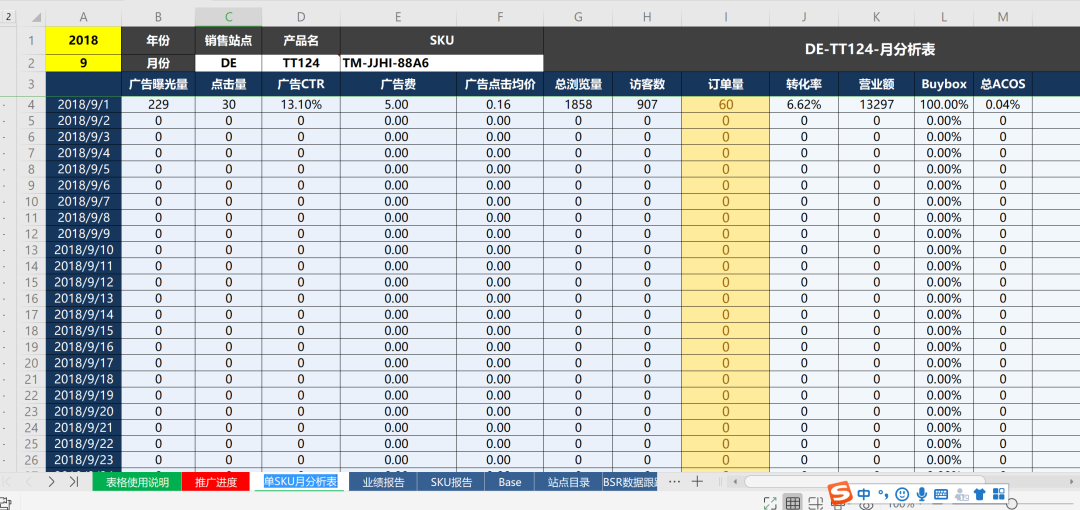Select column I header
This screenshot has width=1080, height=510.
[725, 17]
